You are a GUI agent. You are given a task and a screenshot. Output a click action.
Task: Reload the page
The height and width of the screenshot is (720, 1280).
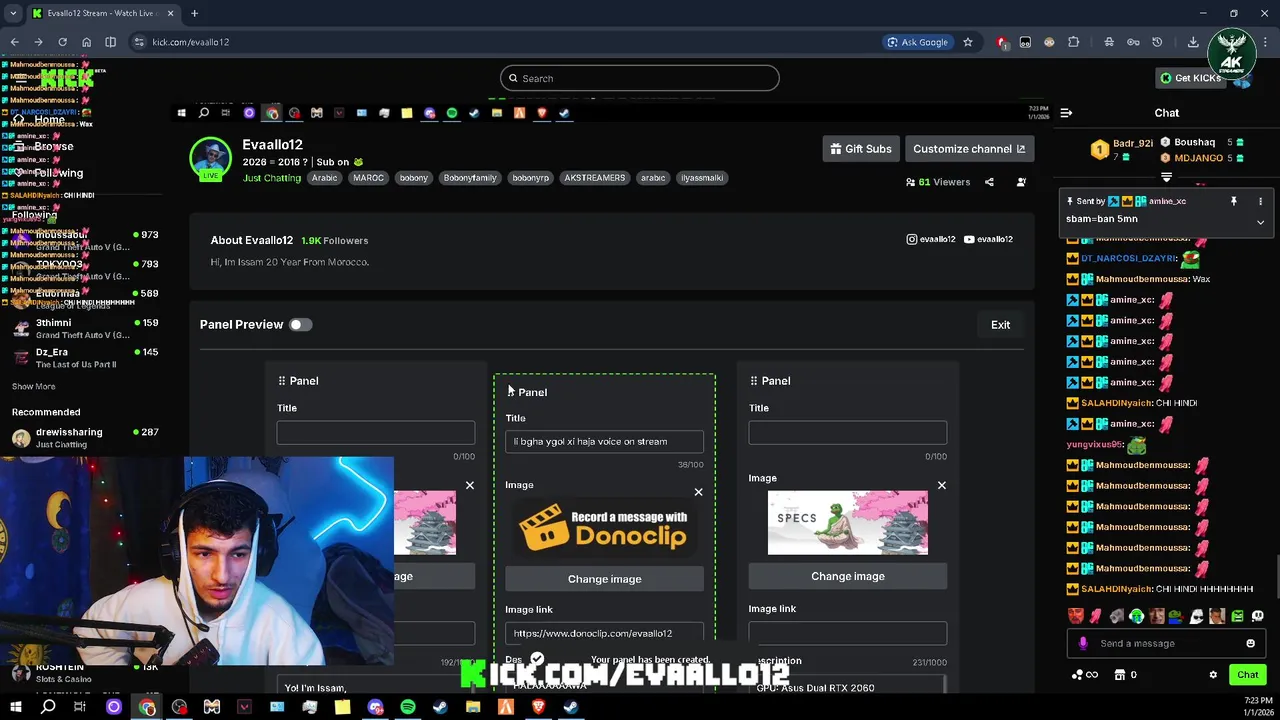[x=62, y=42]
